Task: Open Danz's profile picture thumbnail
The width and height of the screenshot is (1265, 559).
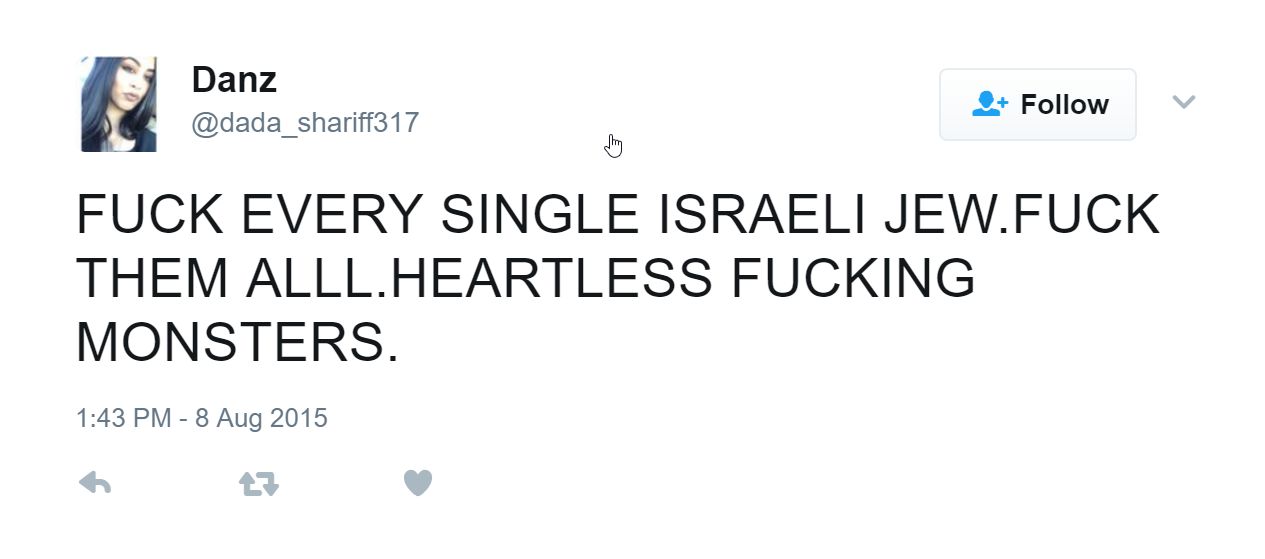Action: coord(118,104)
